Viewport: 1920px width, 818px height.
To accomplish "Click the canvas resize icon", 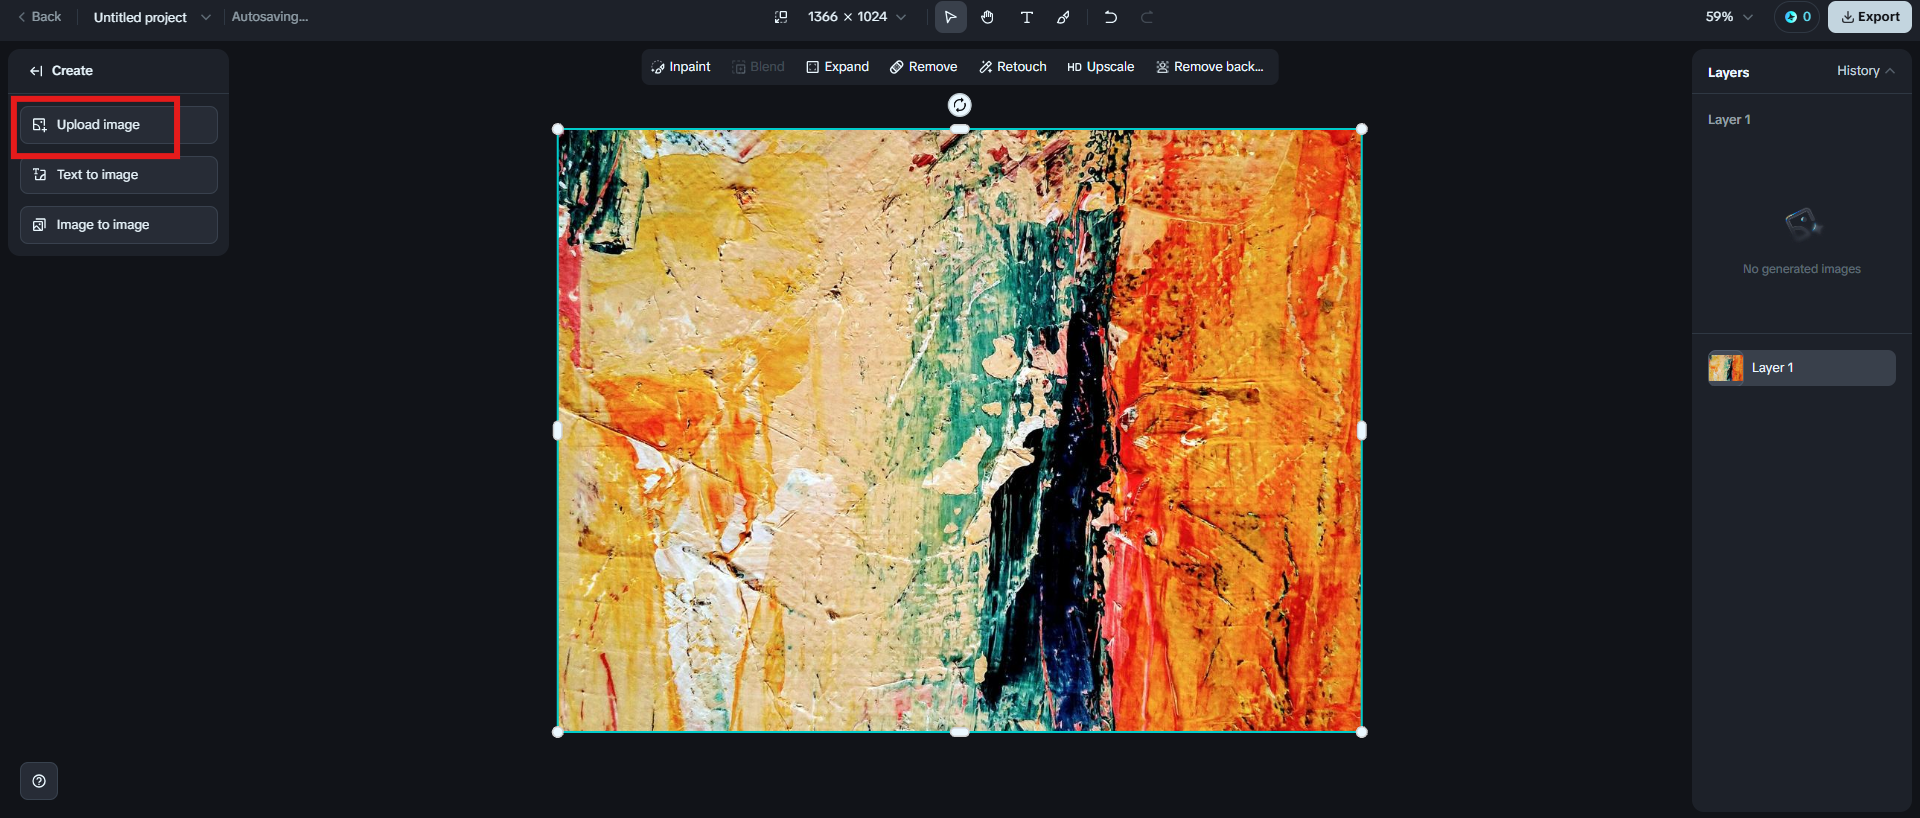I will [x=781, y=17].
